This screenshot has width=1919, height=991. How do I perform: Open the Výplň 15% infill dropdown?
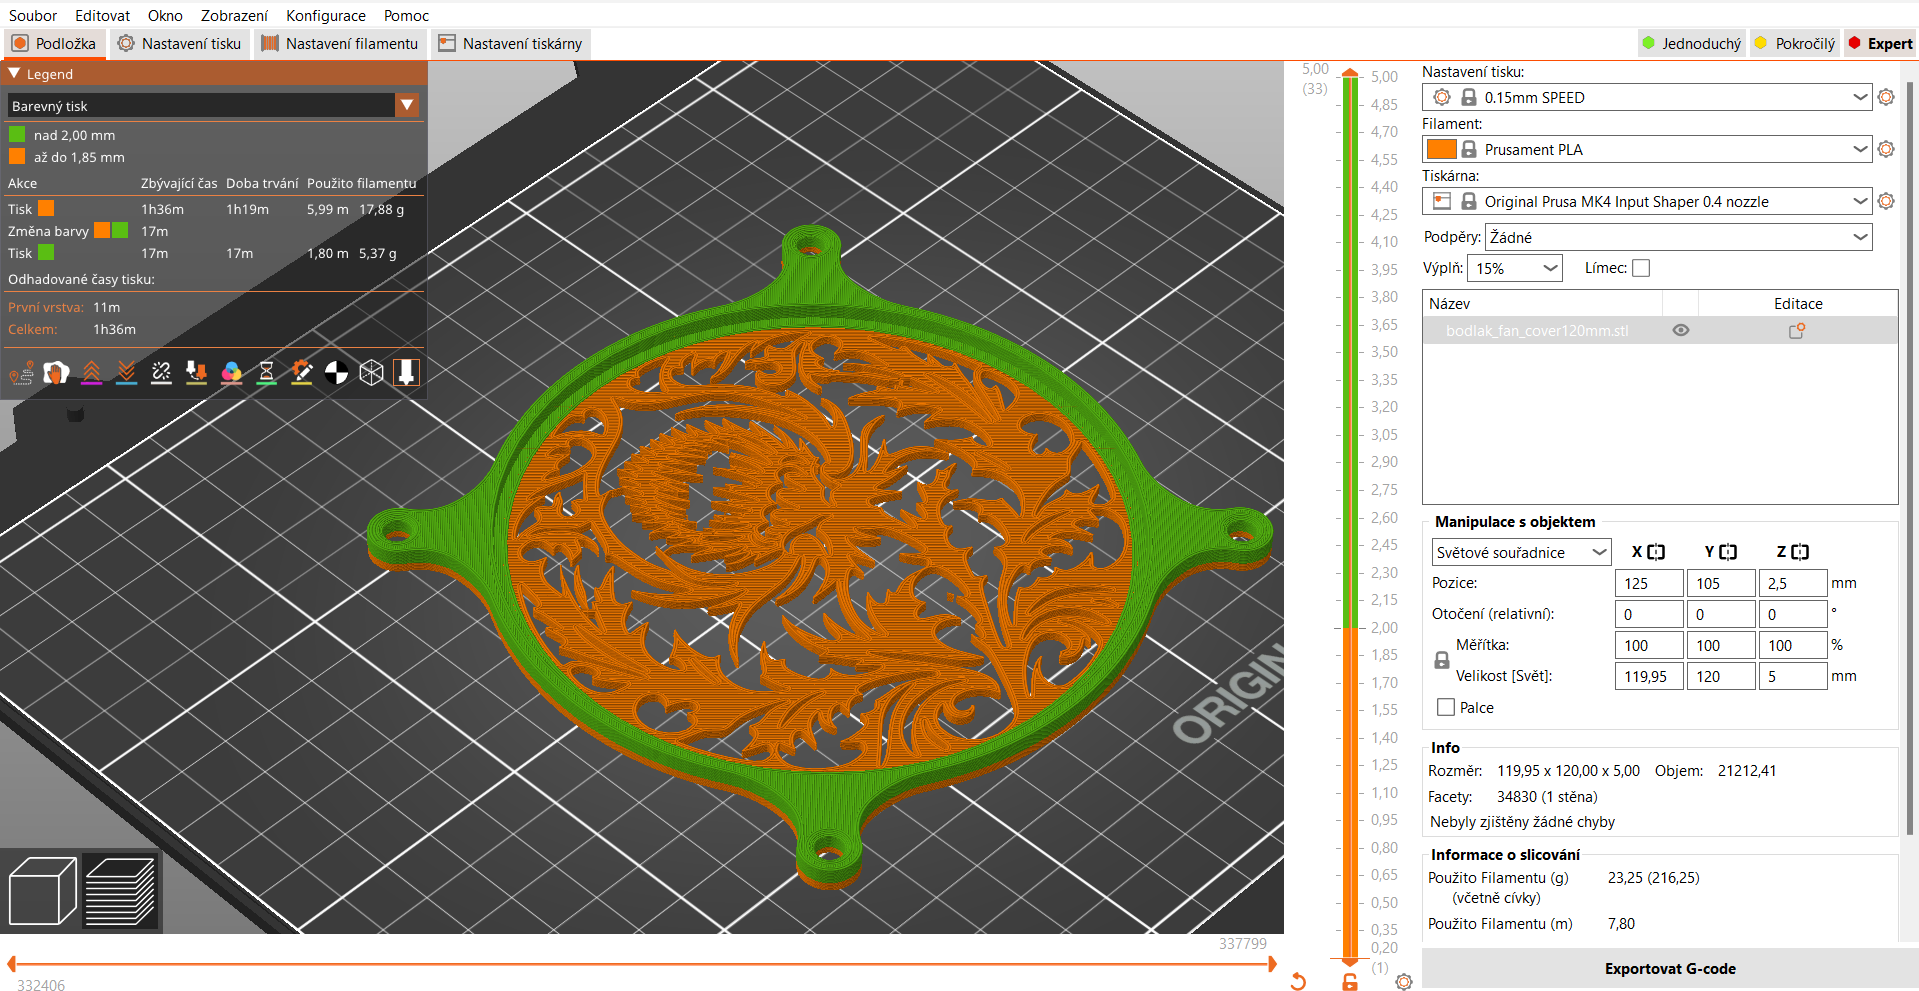1515,268
